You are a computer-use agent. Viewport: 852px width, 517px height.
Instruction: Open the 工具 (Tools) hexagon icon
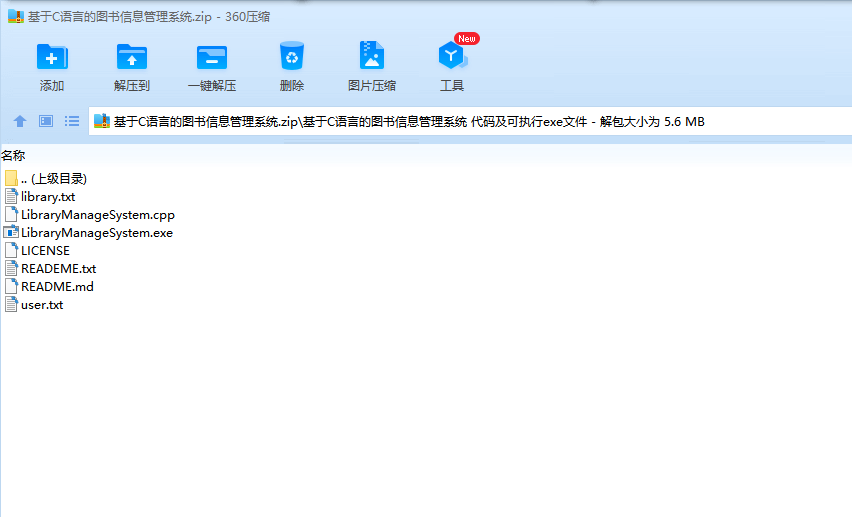[452, 55]
